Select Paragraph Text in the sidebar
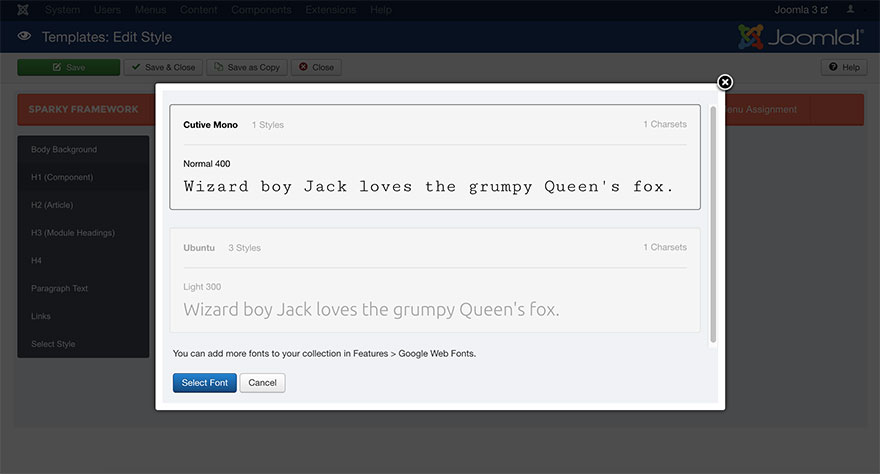 tap(83, 288)
